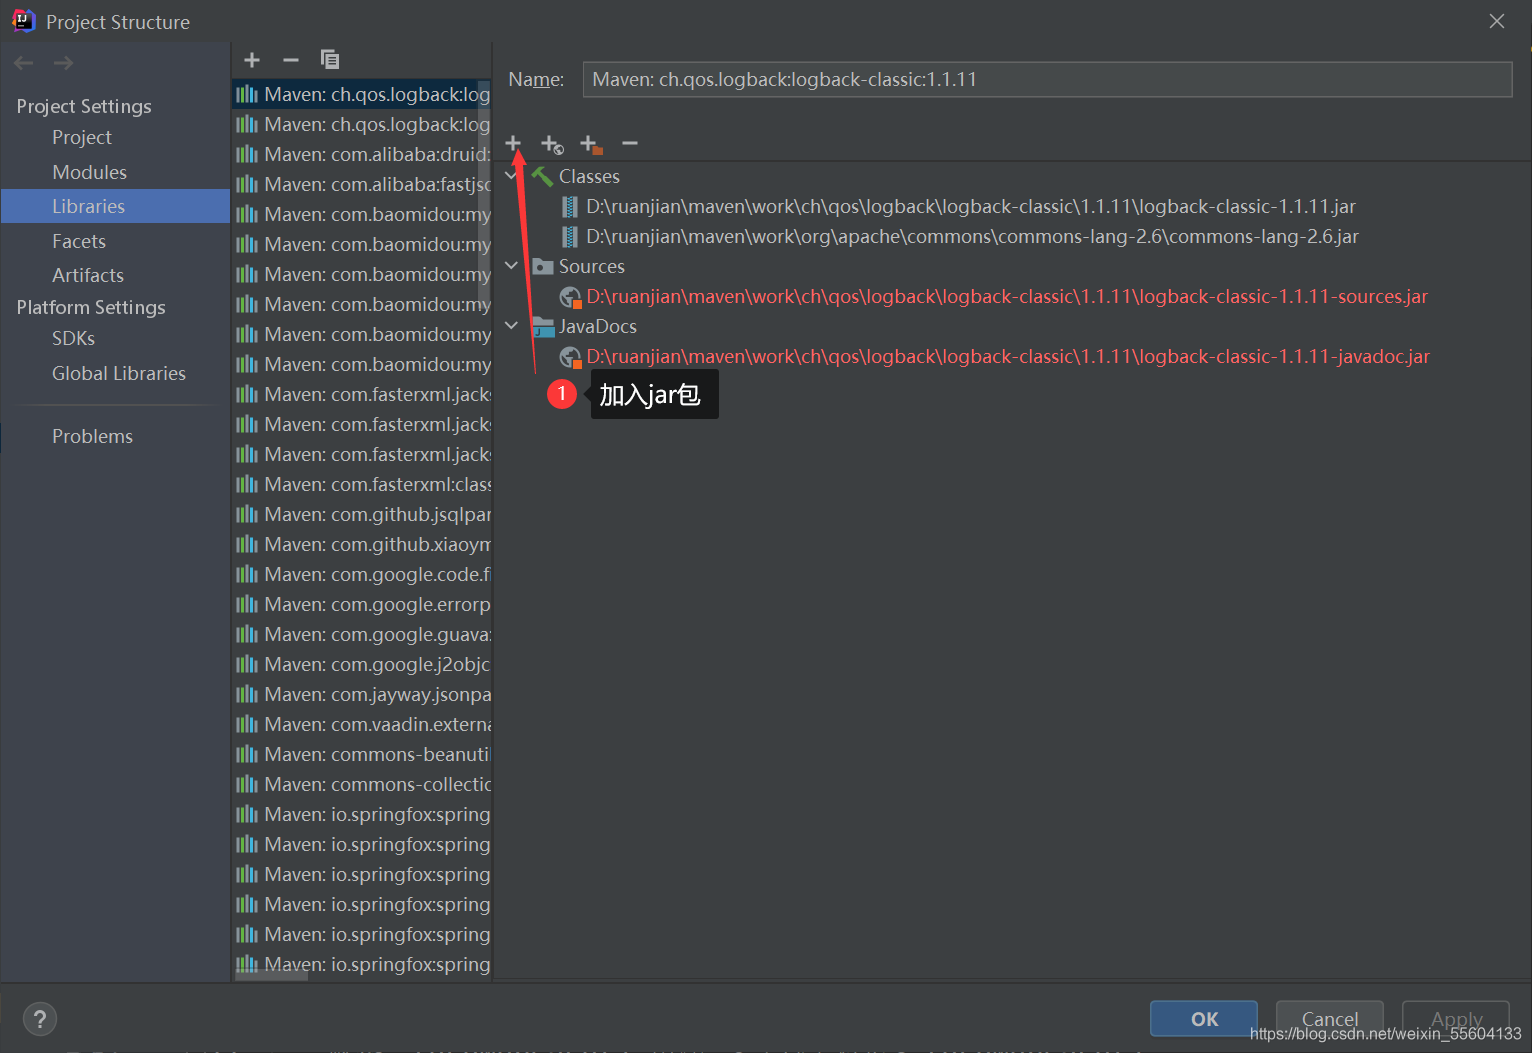Viewport: 1532px width, 1053px height.
Task: Select library Maven: commons-beanutils
Action: 362,754
